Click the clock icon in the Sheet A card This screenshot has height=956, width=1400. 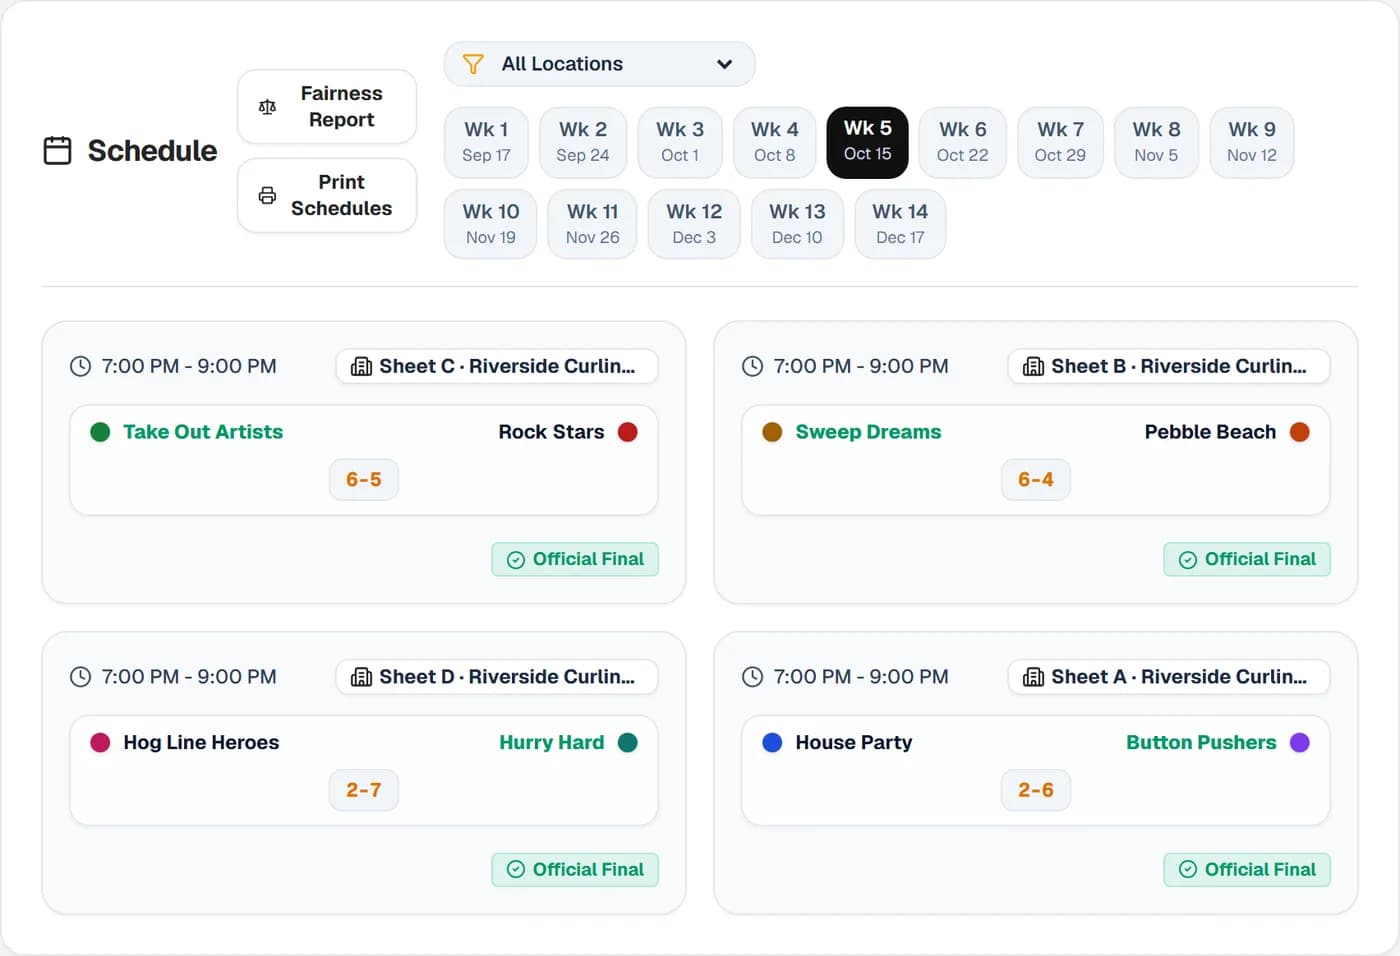[752, 677]
